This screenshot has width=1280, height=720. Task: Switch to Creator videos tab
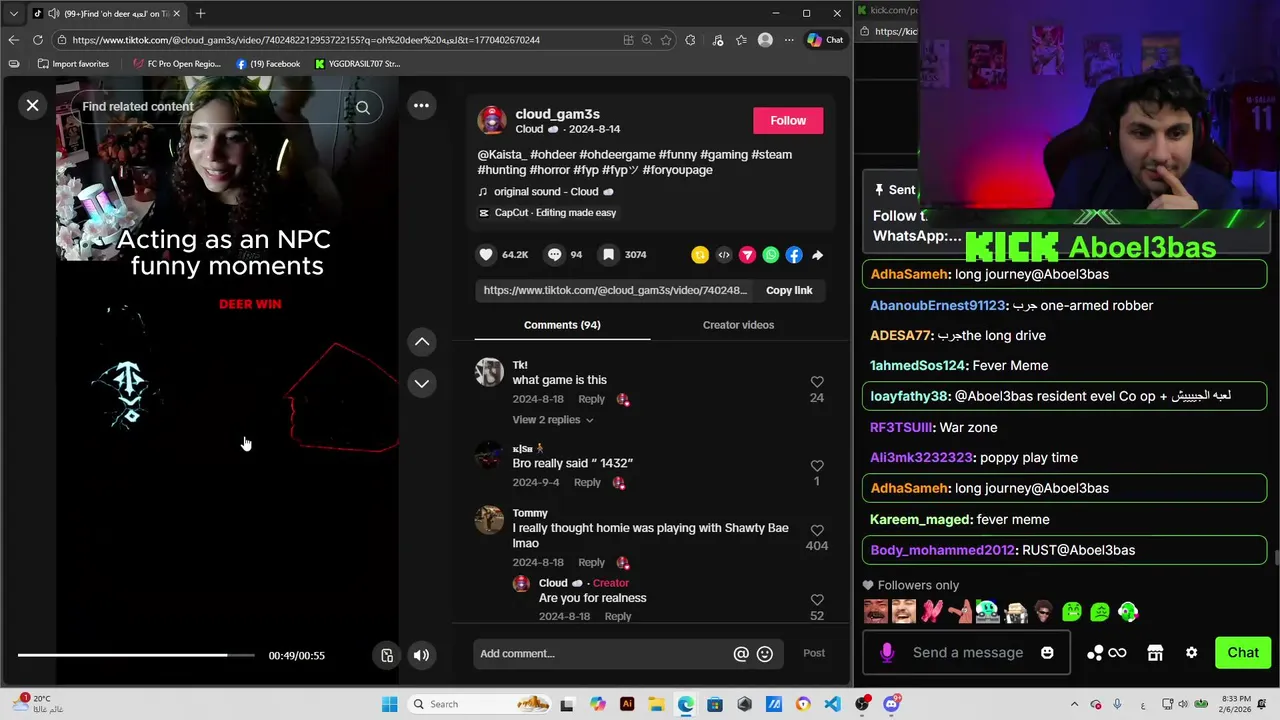[x=738, y=325]
